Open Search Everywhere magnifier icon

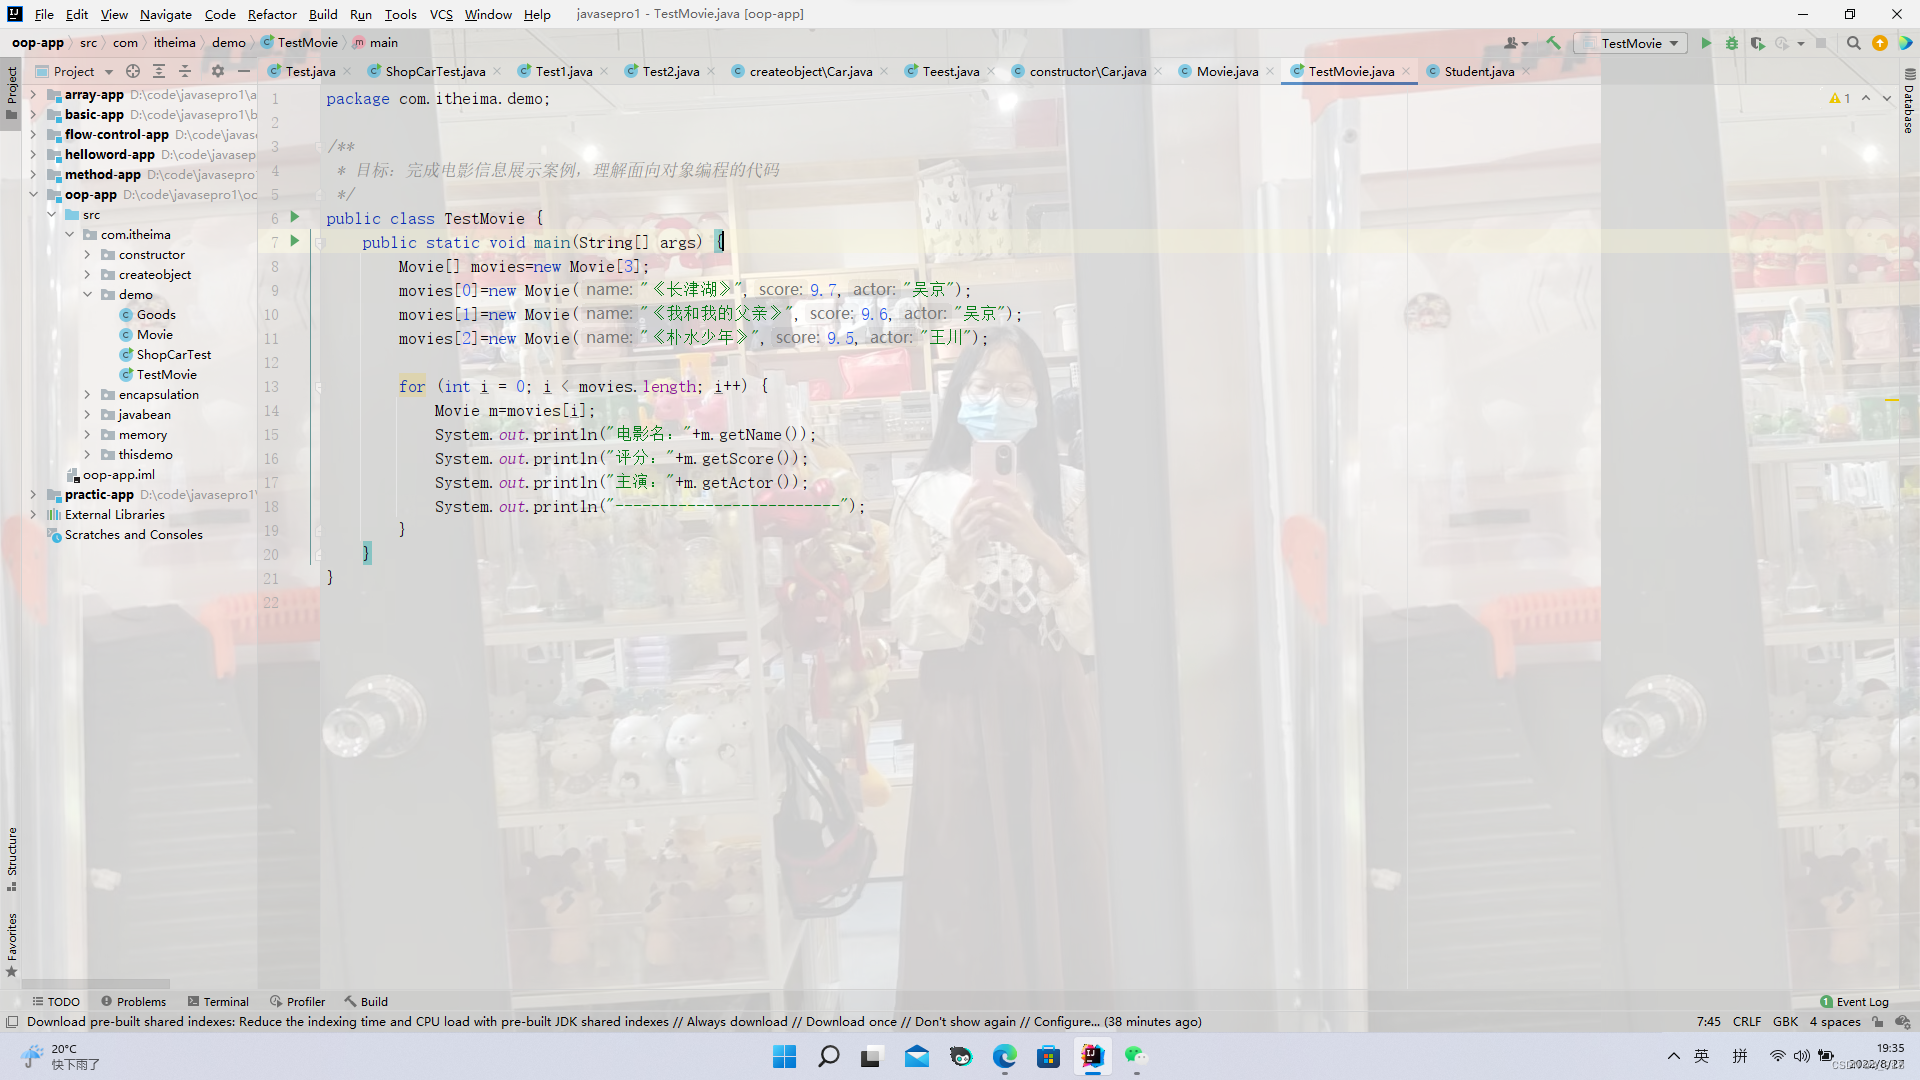click(1853, 43)
